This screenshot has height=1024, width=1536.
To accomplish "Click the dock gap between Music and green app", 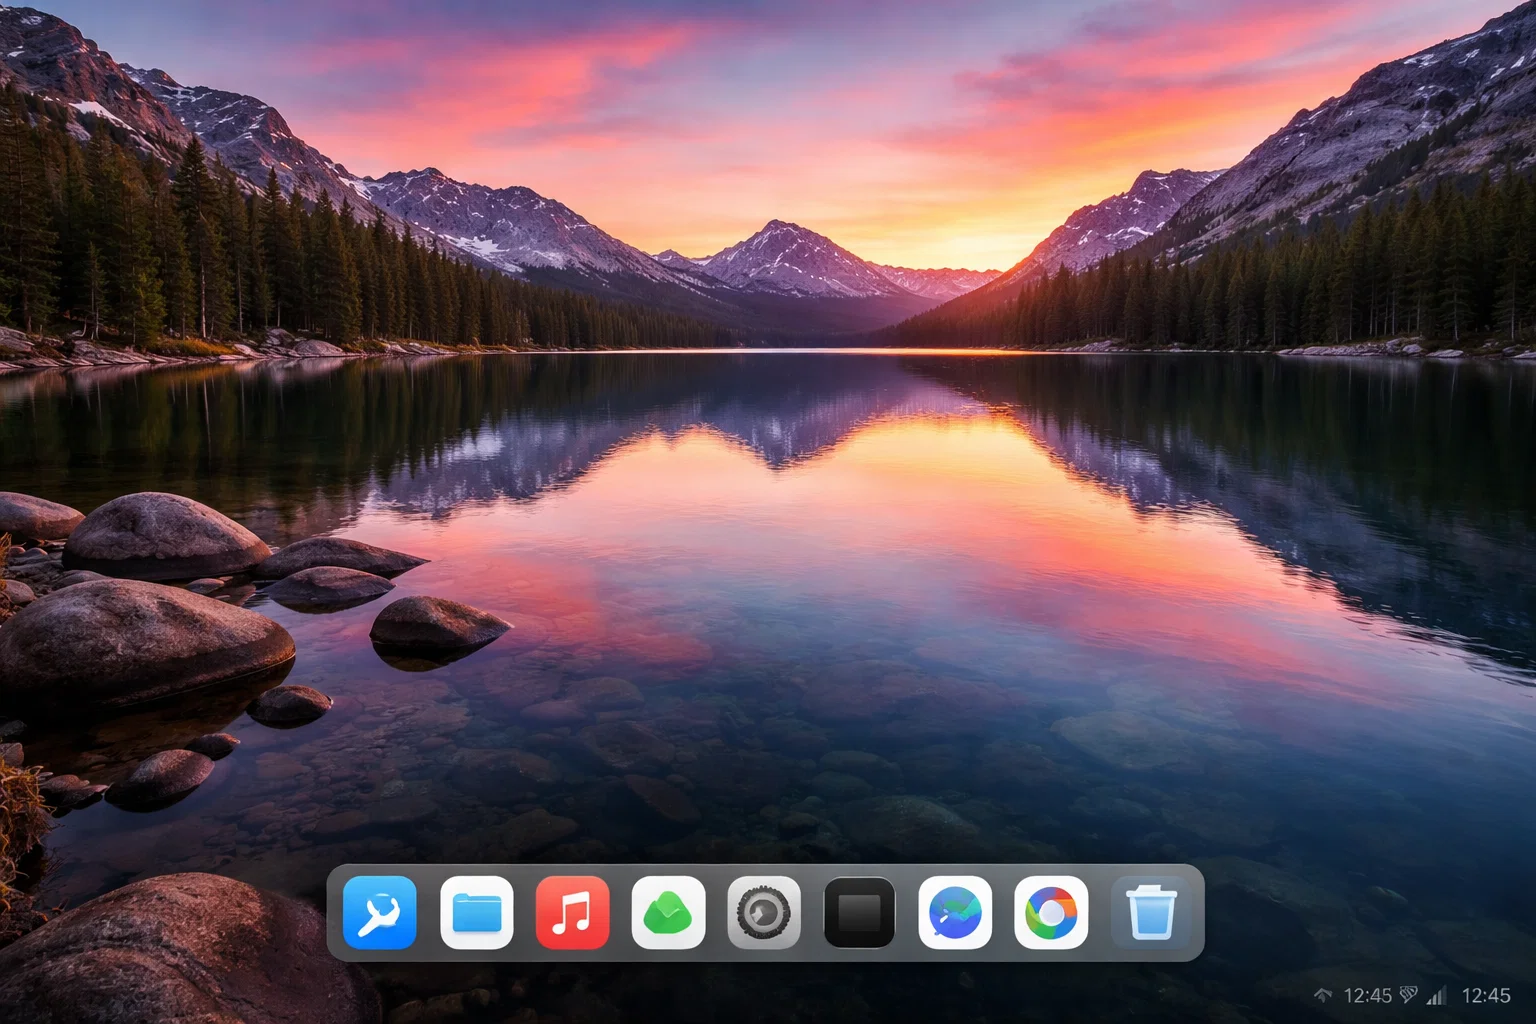I will pyautogui.click(x=620, y=912).
